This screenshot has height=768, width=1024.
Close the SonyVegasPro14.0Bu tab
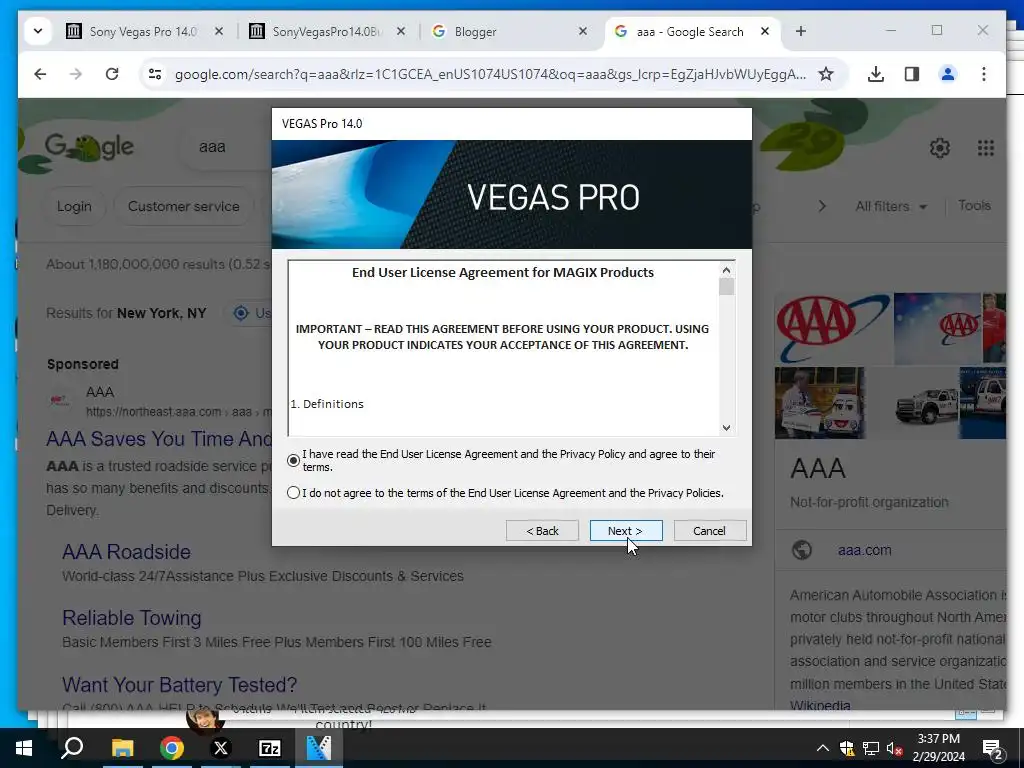[401, 31]
